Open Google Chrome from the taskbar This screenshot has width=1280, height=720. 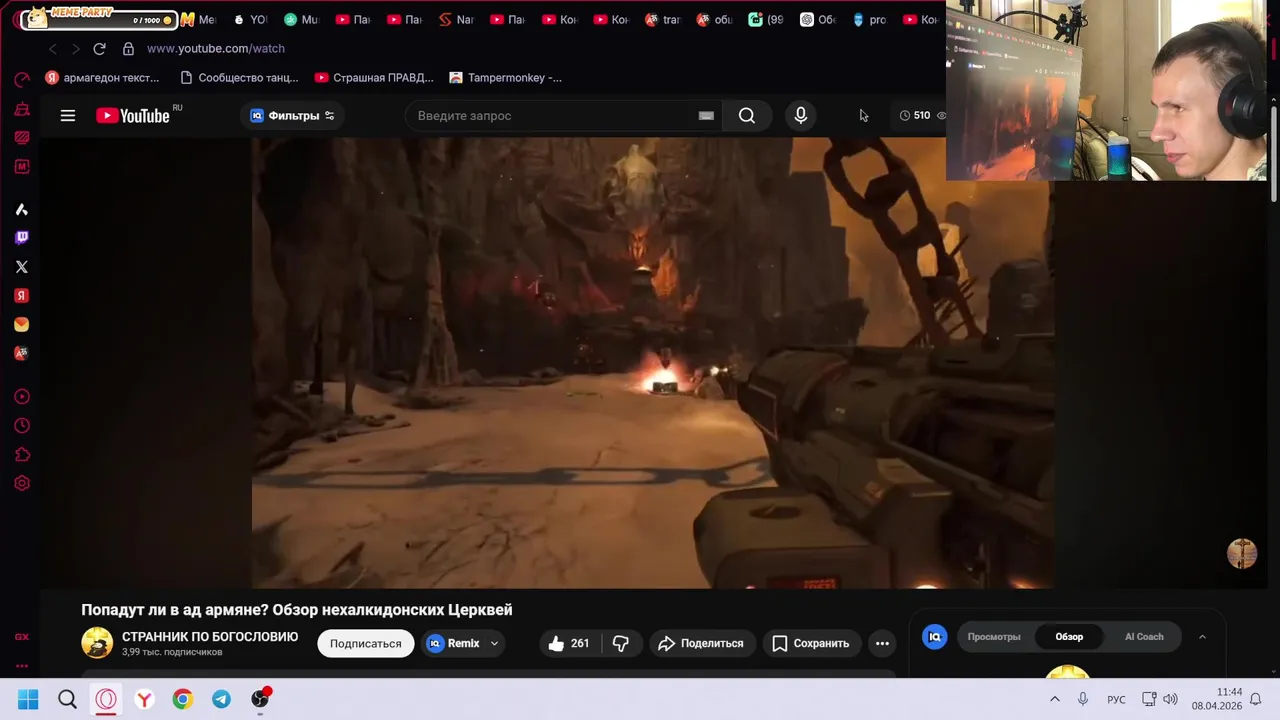[182, 699]
